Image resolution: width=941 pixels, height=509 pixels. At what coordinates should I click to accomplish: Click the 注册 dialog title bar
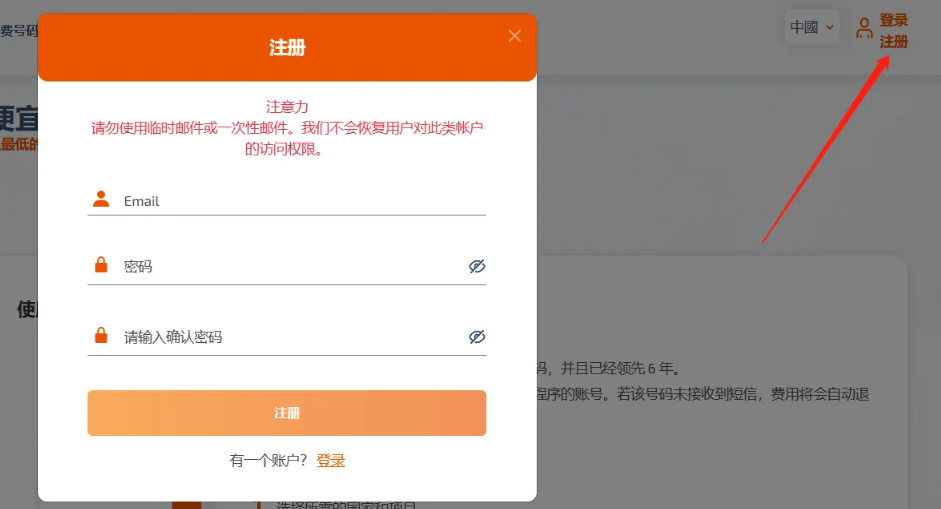[287, 47]
